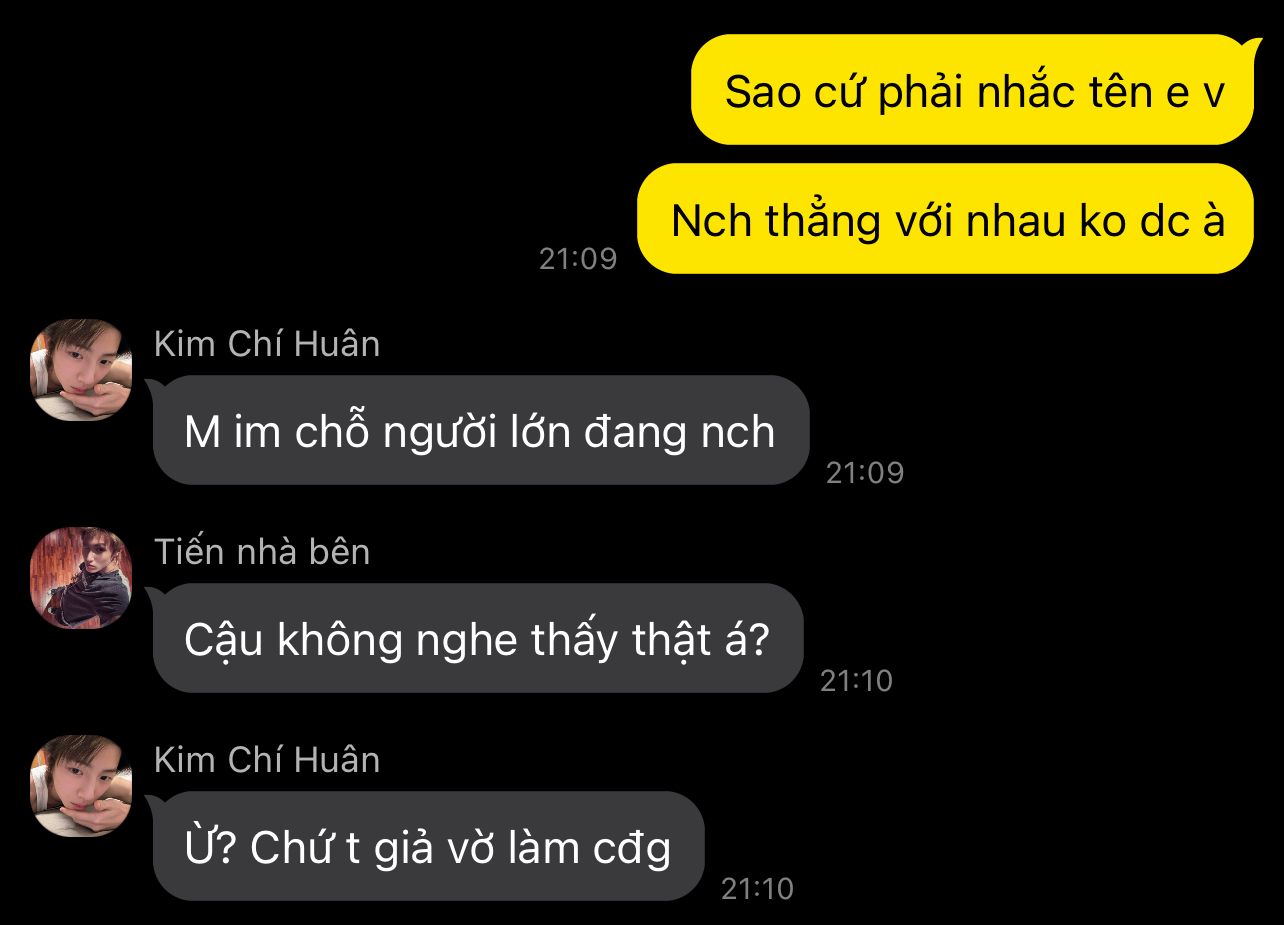The width and height of the screenshot is (1284, 925).
Task: Open Tiến nhà bên's profile avatar
Action: [x=81, y=578]
